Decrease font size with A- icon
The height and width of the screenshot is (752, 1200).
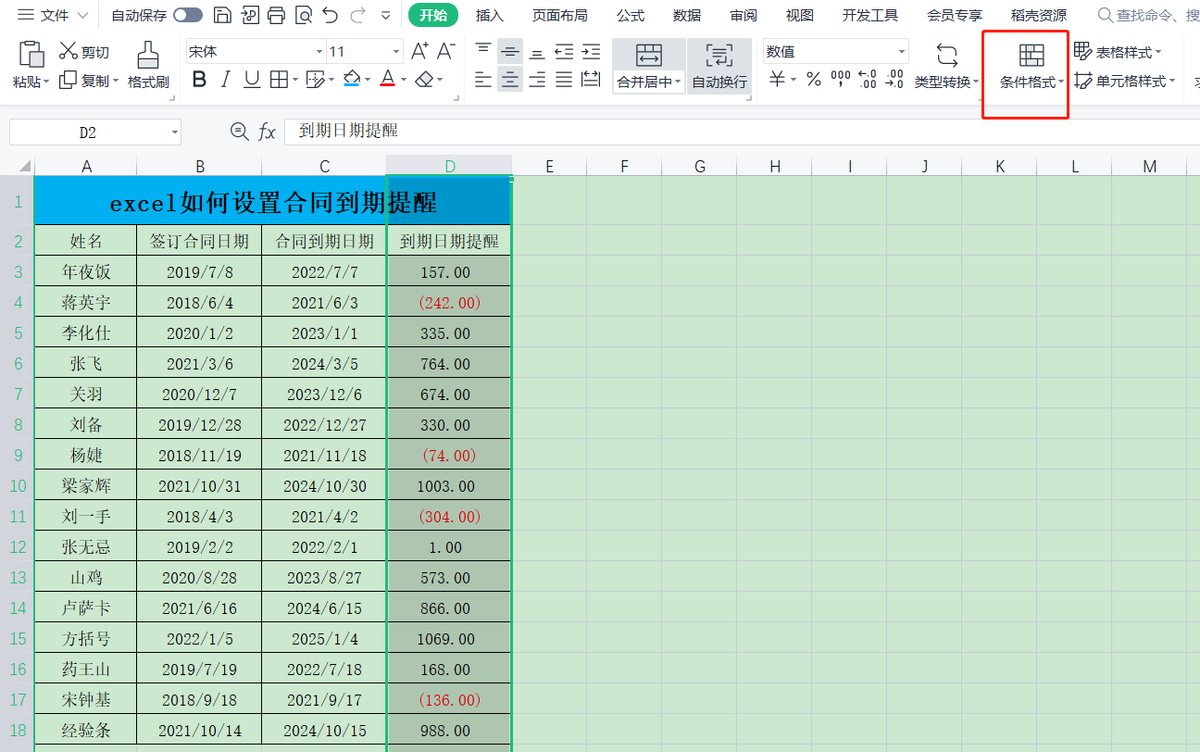(x=446, y=51)
